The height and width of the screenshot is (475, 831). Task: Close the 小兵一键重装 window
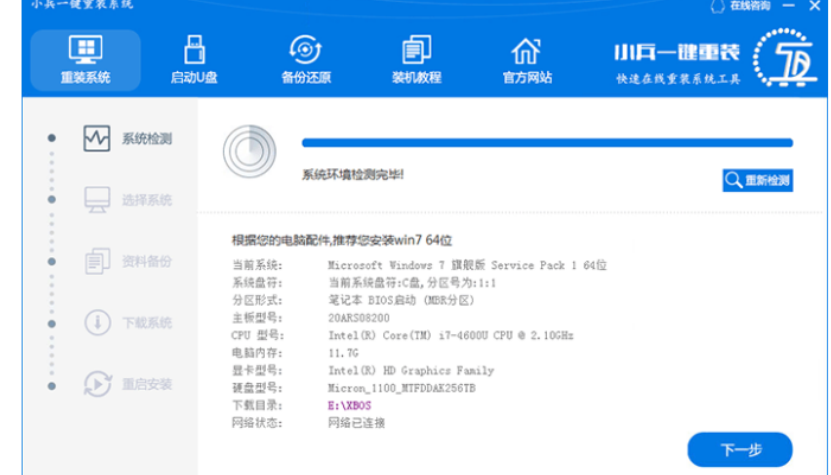pos(815,6)
